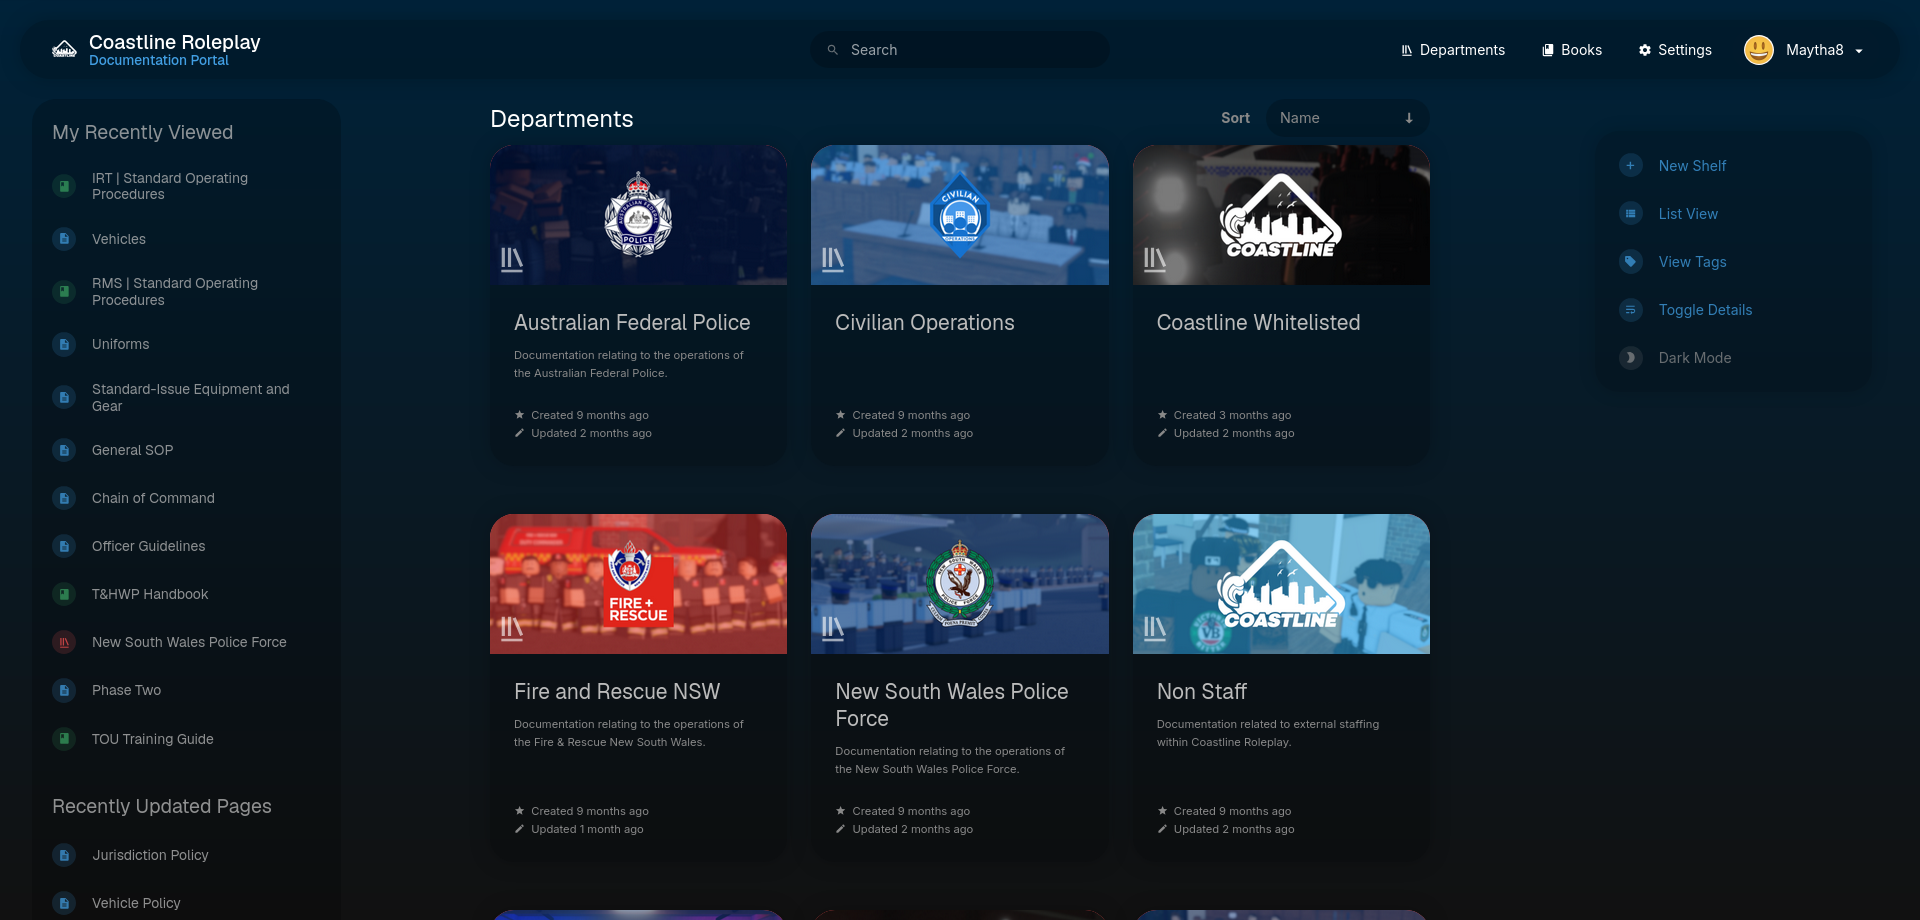Open the Australian Federal Police shelf title

click(x=632, y=323)
